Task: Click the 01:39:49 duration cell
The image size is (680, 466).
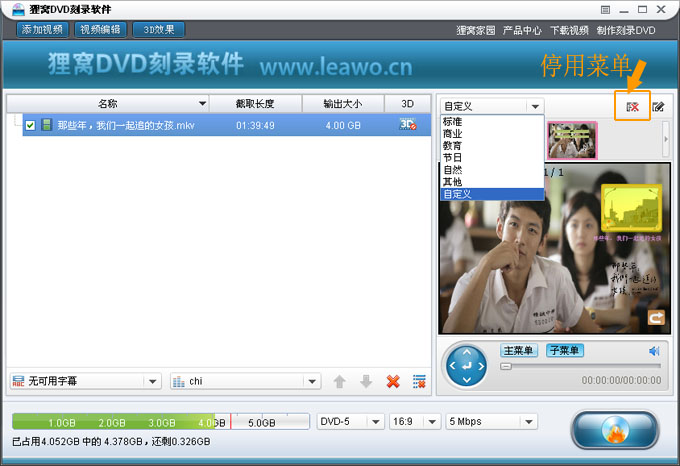Action: (x=255, y=126)
